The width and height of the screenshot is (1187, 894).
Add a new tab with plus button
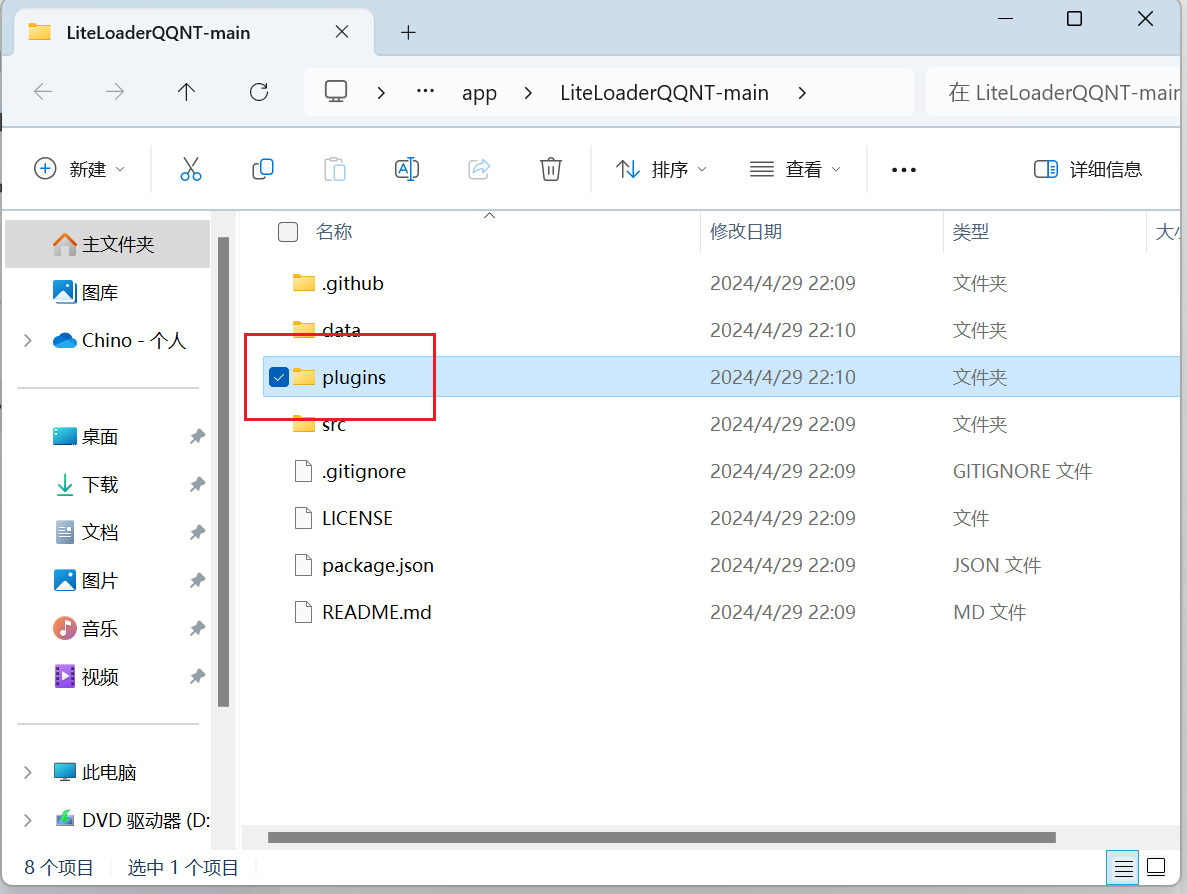click(x=408, y=33)
